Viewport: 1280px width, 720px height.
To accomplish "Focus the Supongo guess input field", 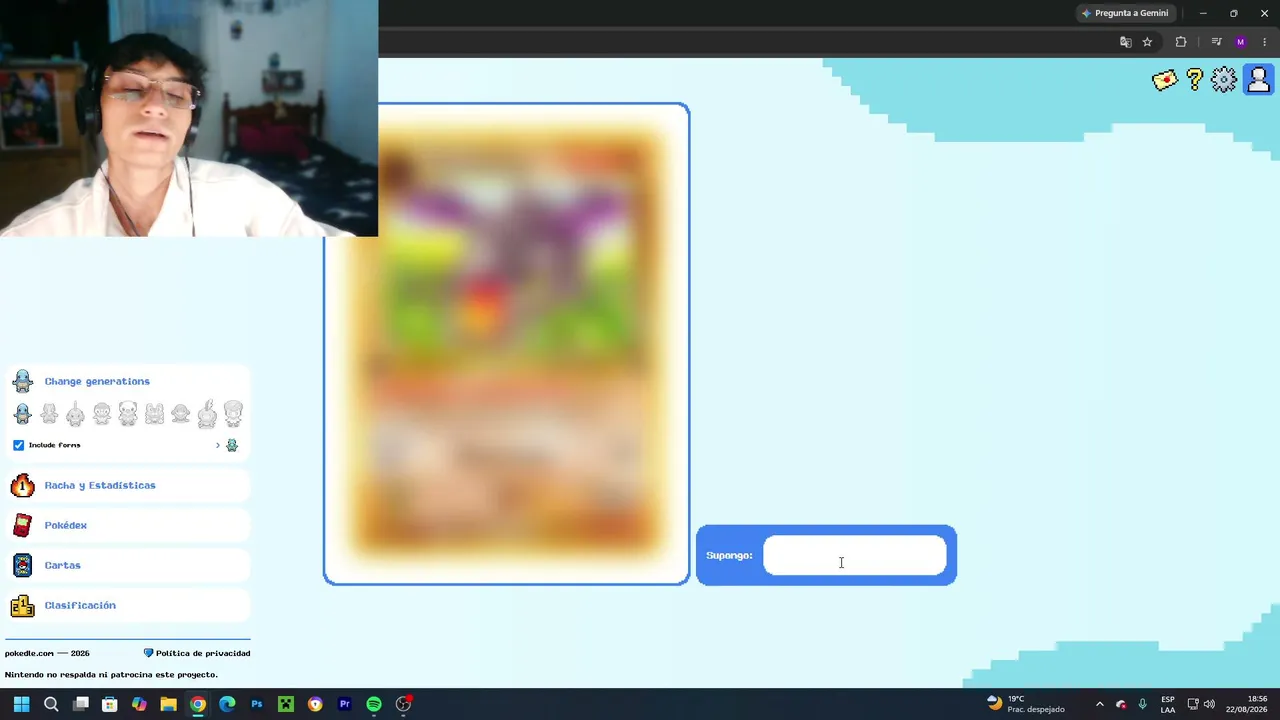I will pos(855,555).
